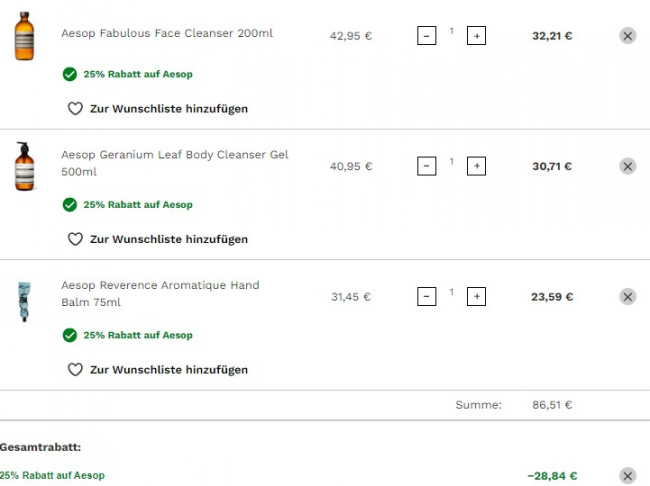Screen dimensions: 650x486
Task: Click the Geranium Leaf pump bottle thumbnail
Action: [24, 166]
